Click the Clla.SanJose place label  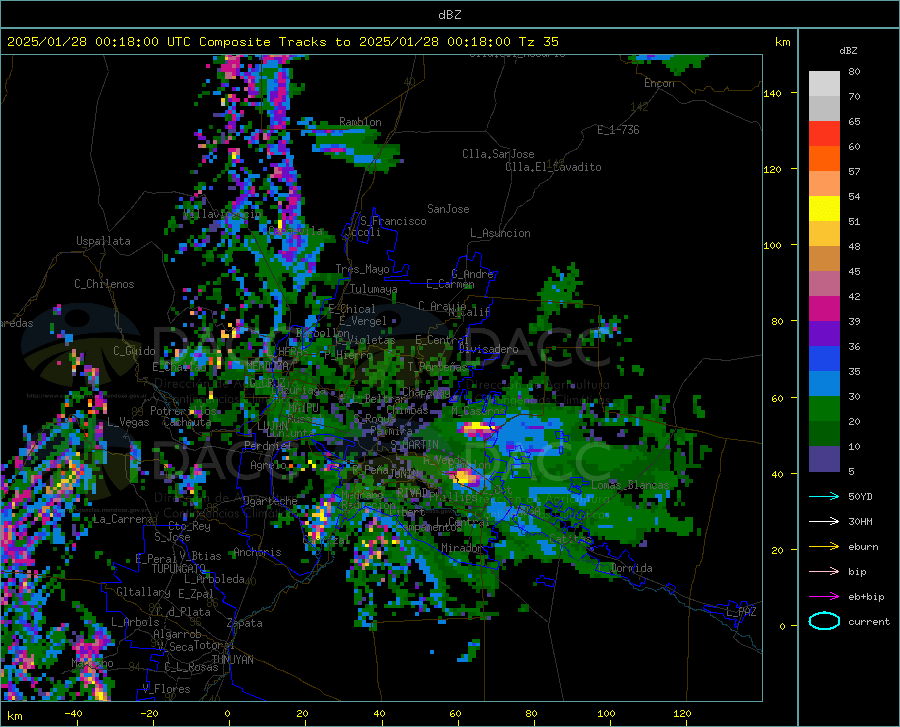pos(498,154)
